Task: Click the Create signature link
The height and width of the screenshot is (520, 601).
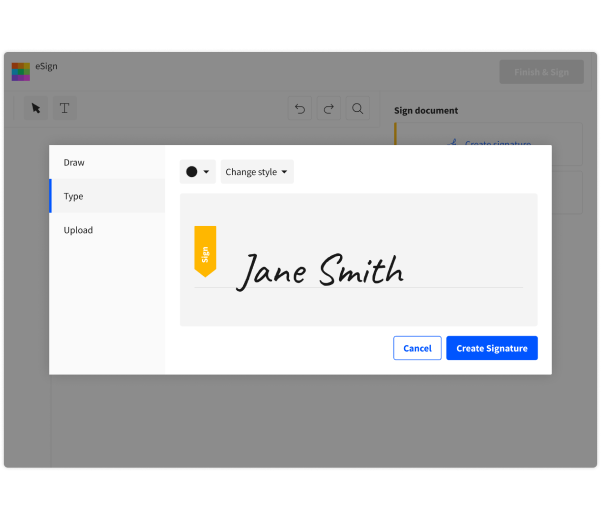Action: tap(497, 143)
